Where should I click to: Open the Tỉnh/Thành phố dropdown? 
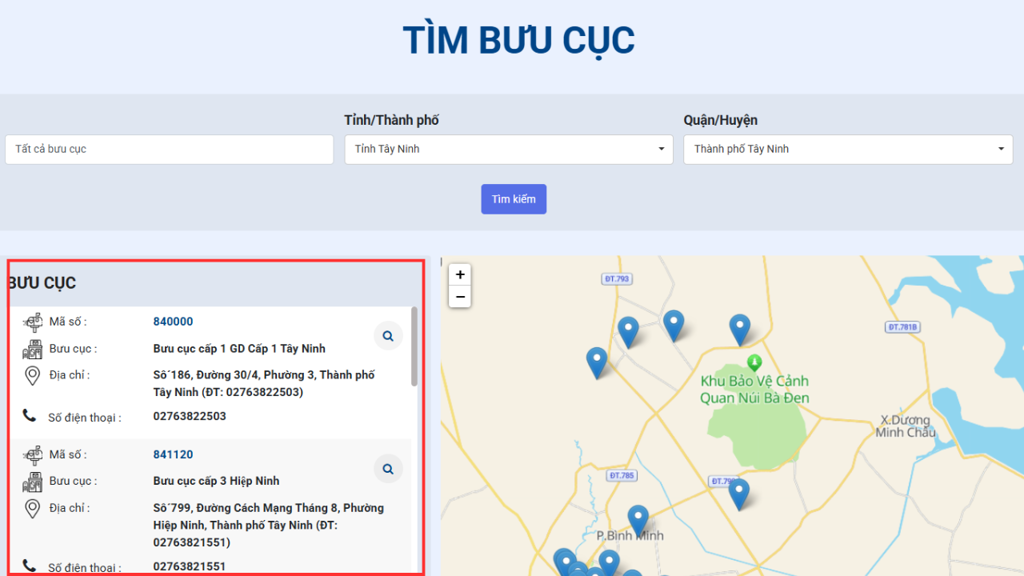click(x=508, y=149)
